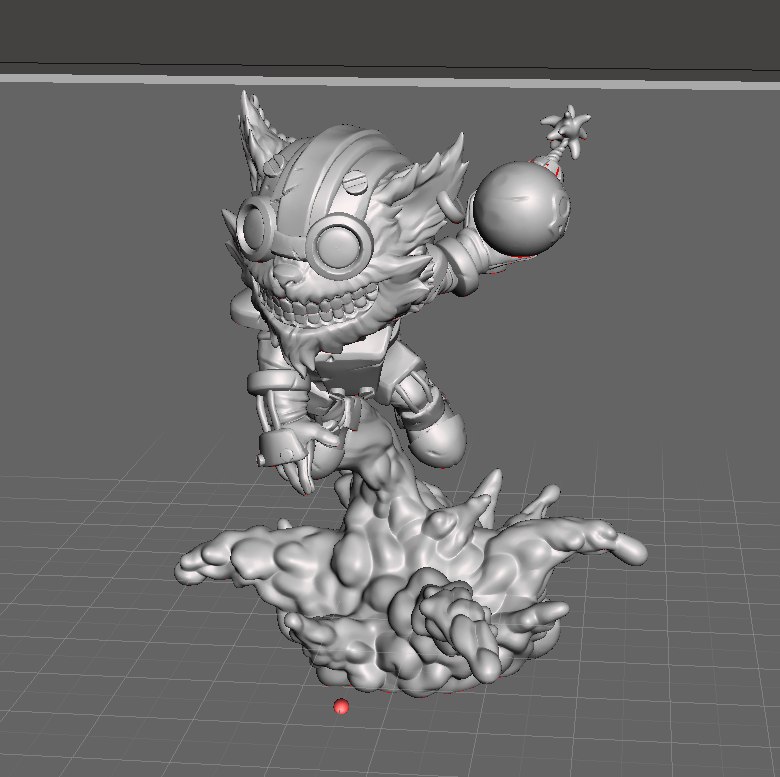Click the small red sphere marker

coord(341,706)
